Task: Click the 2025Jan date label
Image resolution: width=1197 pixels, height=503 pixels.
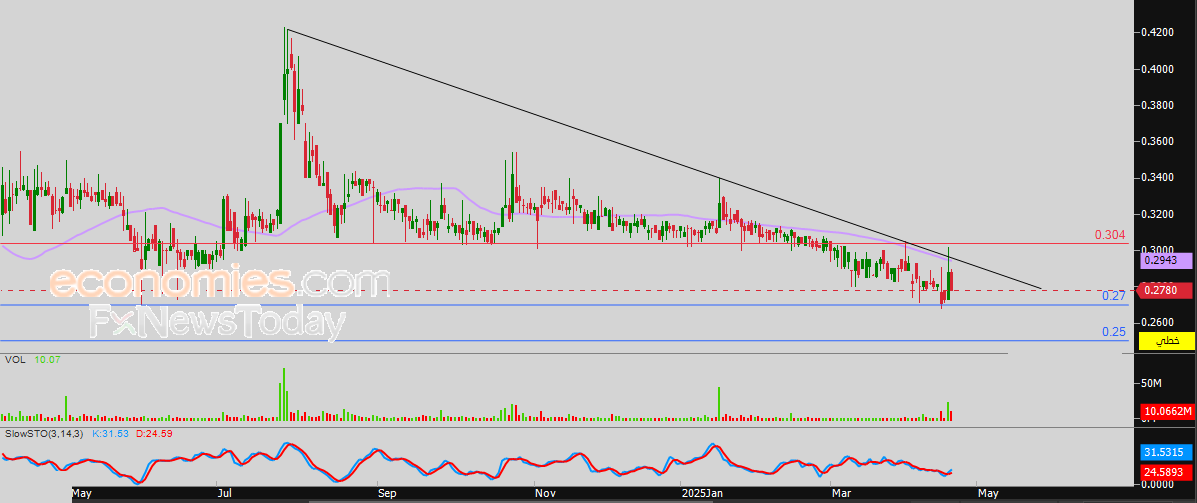Action: pos(702,493)
